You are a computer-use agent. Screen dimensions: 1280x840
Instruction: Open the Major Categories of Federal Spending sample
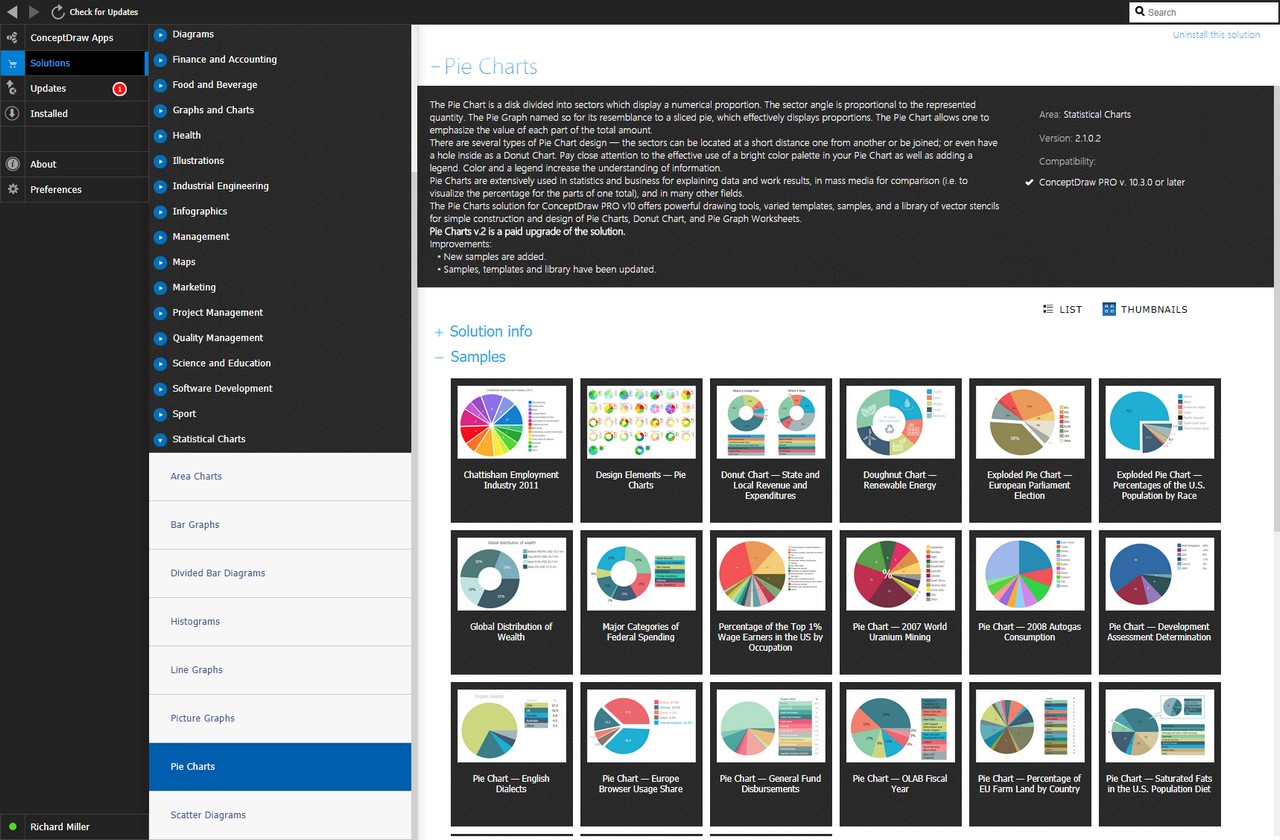[641, 602]
